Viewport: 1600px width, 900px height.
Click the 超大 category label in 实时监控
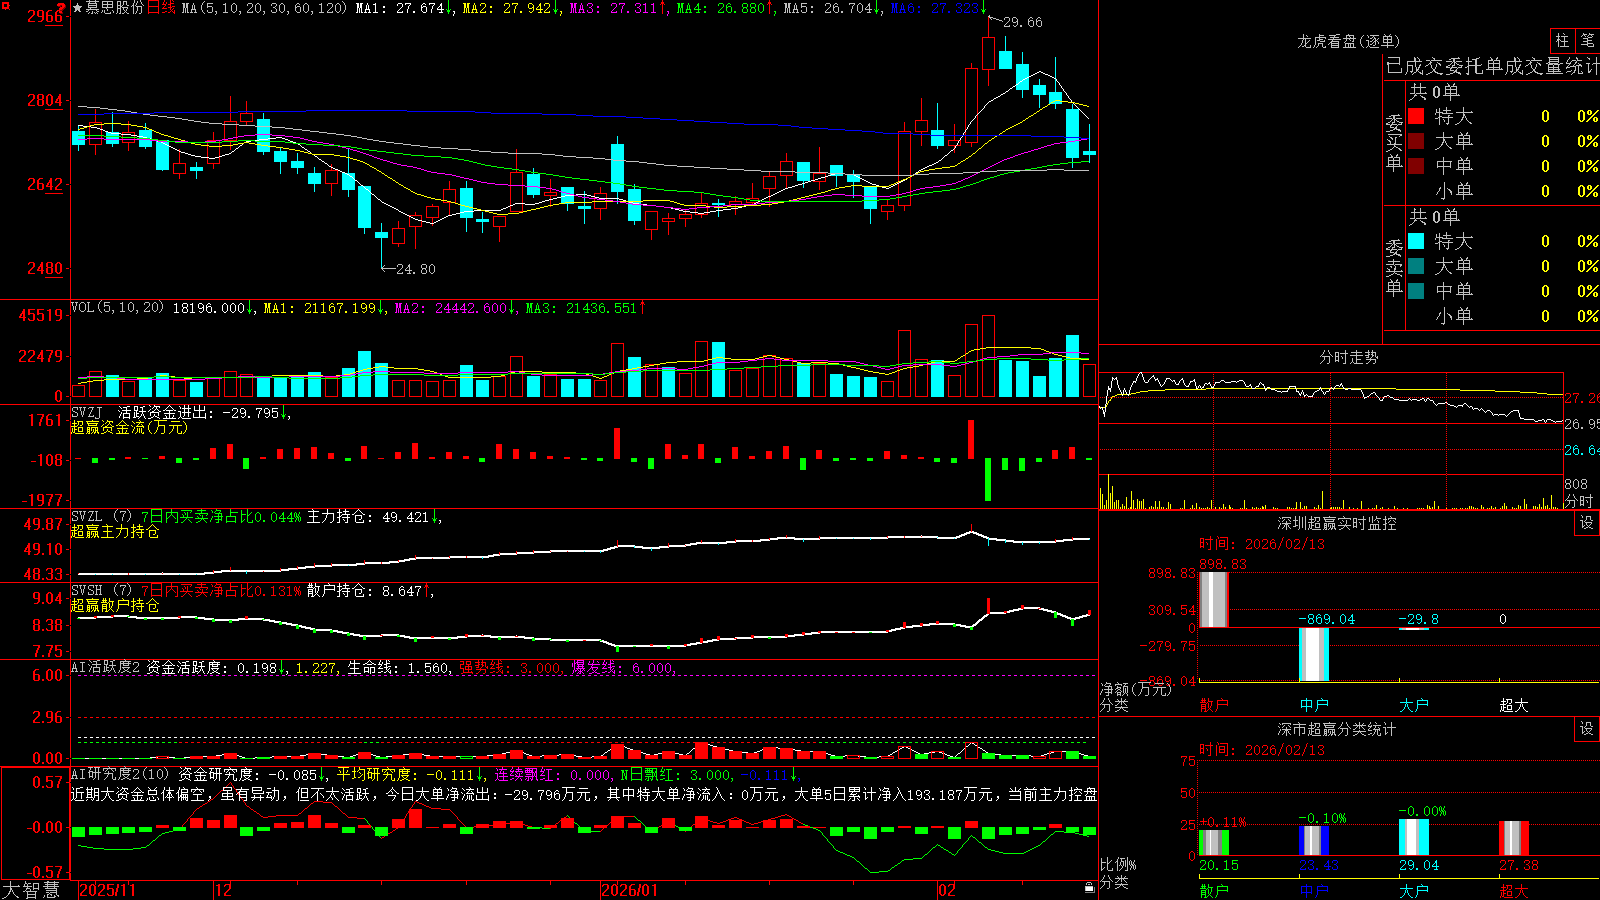click(x=1514, y=705)
